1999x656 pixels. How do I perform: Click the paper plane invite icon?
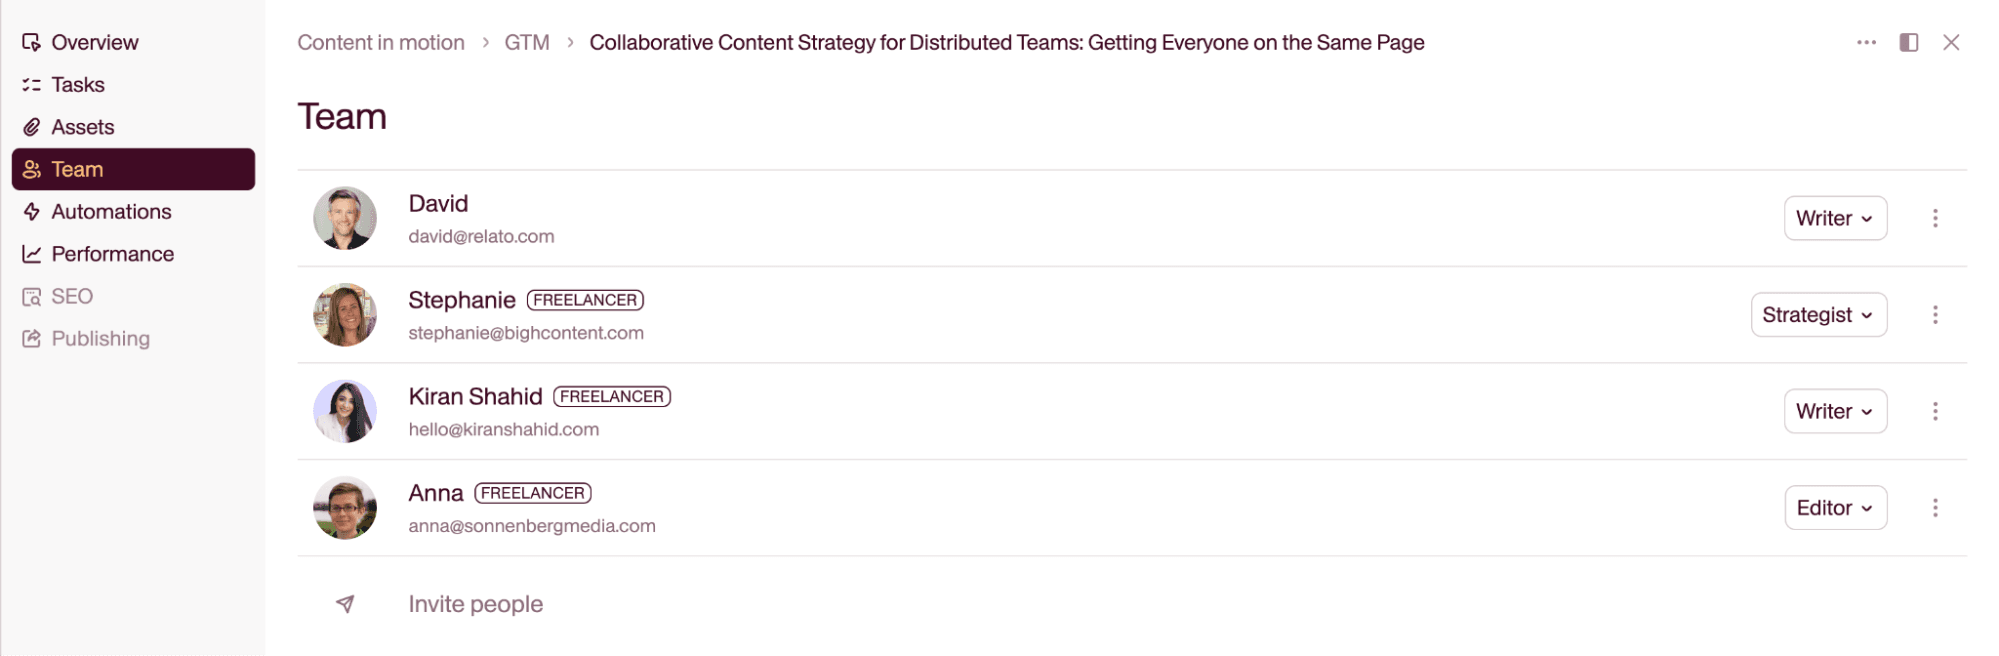pos(345,604)
